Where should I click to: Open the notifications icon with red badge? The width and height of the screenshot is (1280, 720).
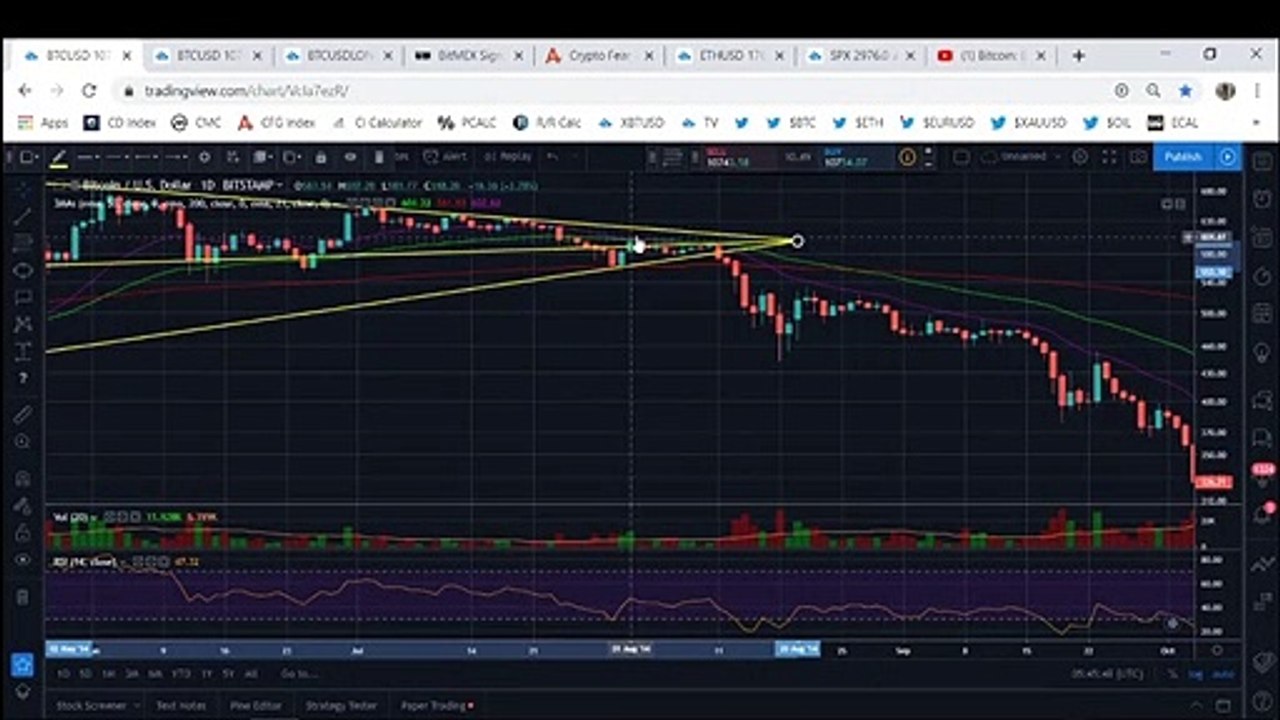click(x=1262, y=513)
